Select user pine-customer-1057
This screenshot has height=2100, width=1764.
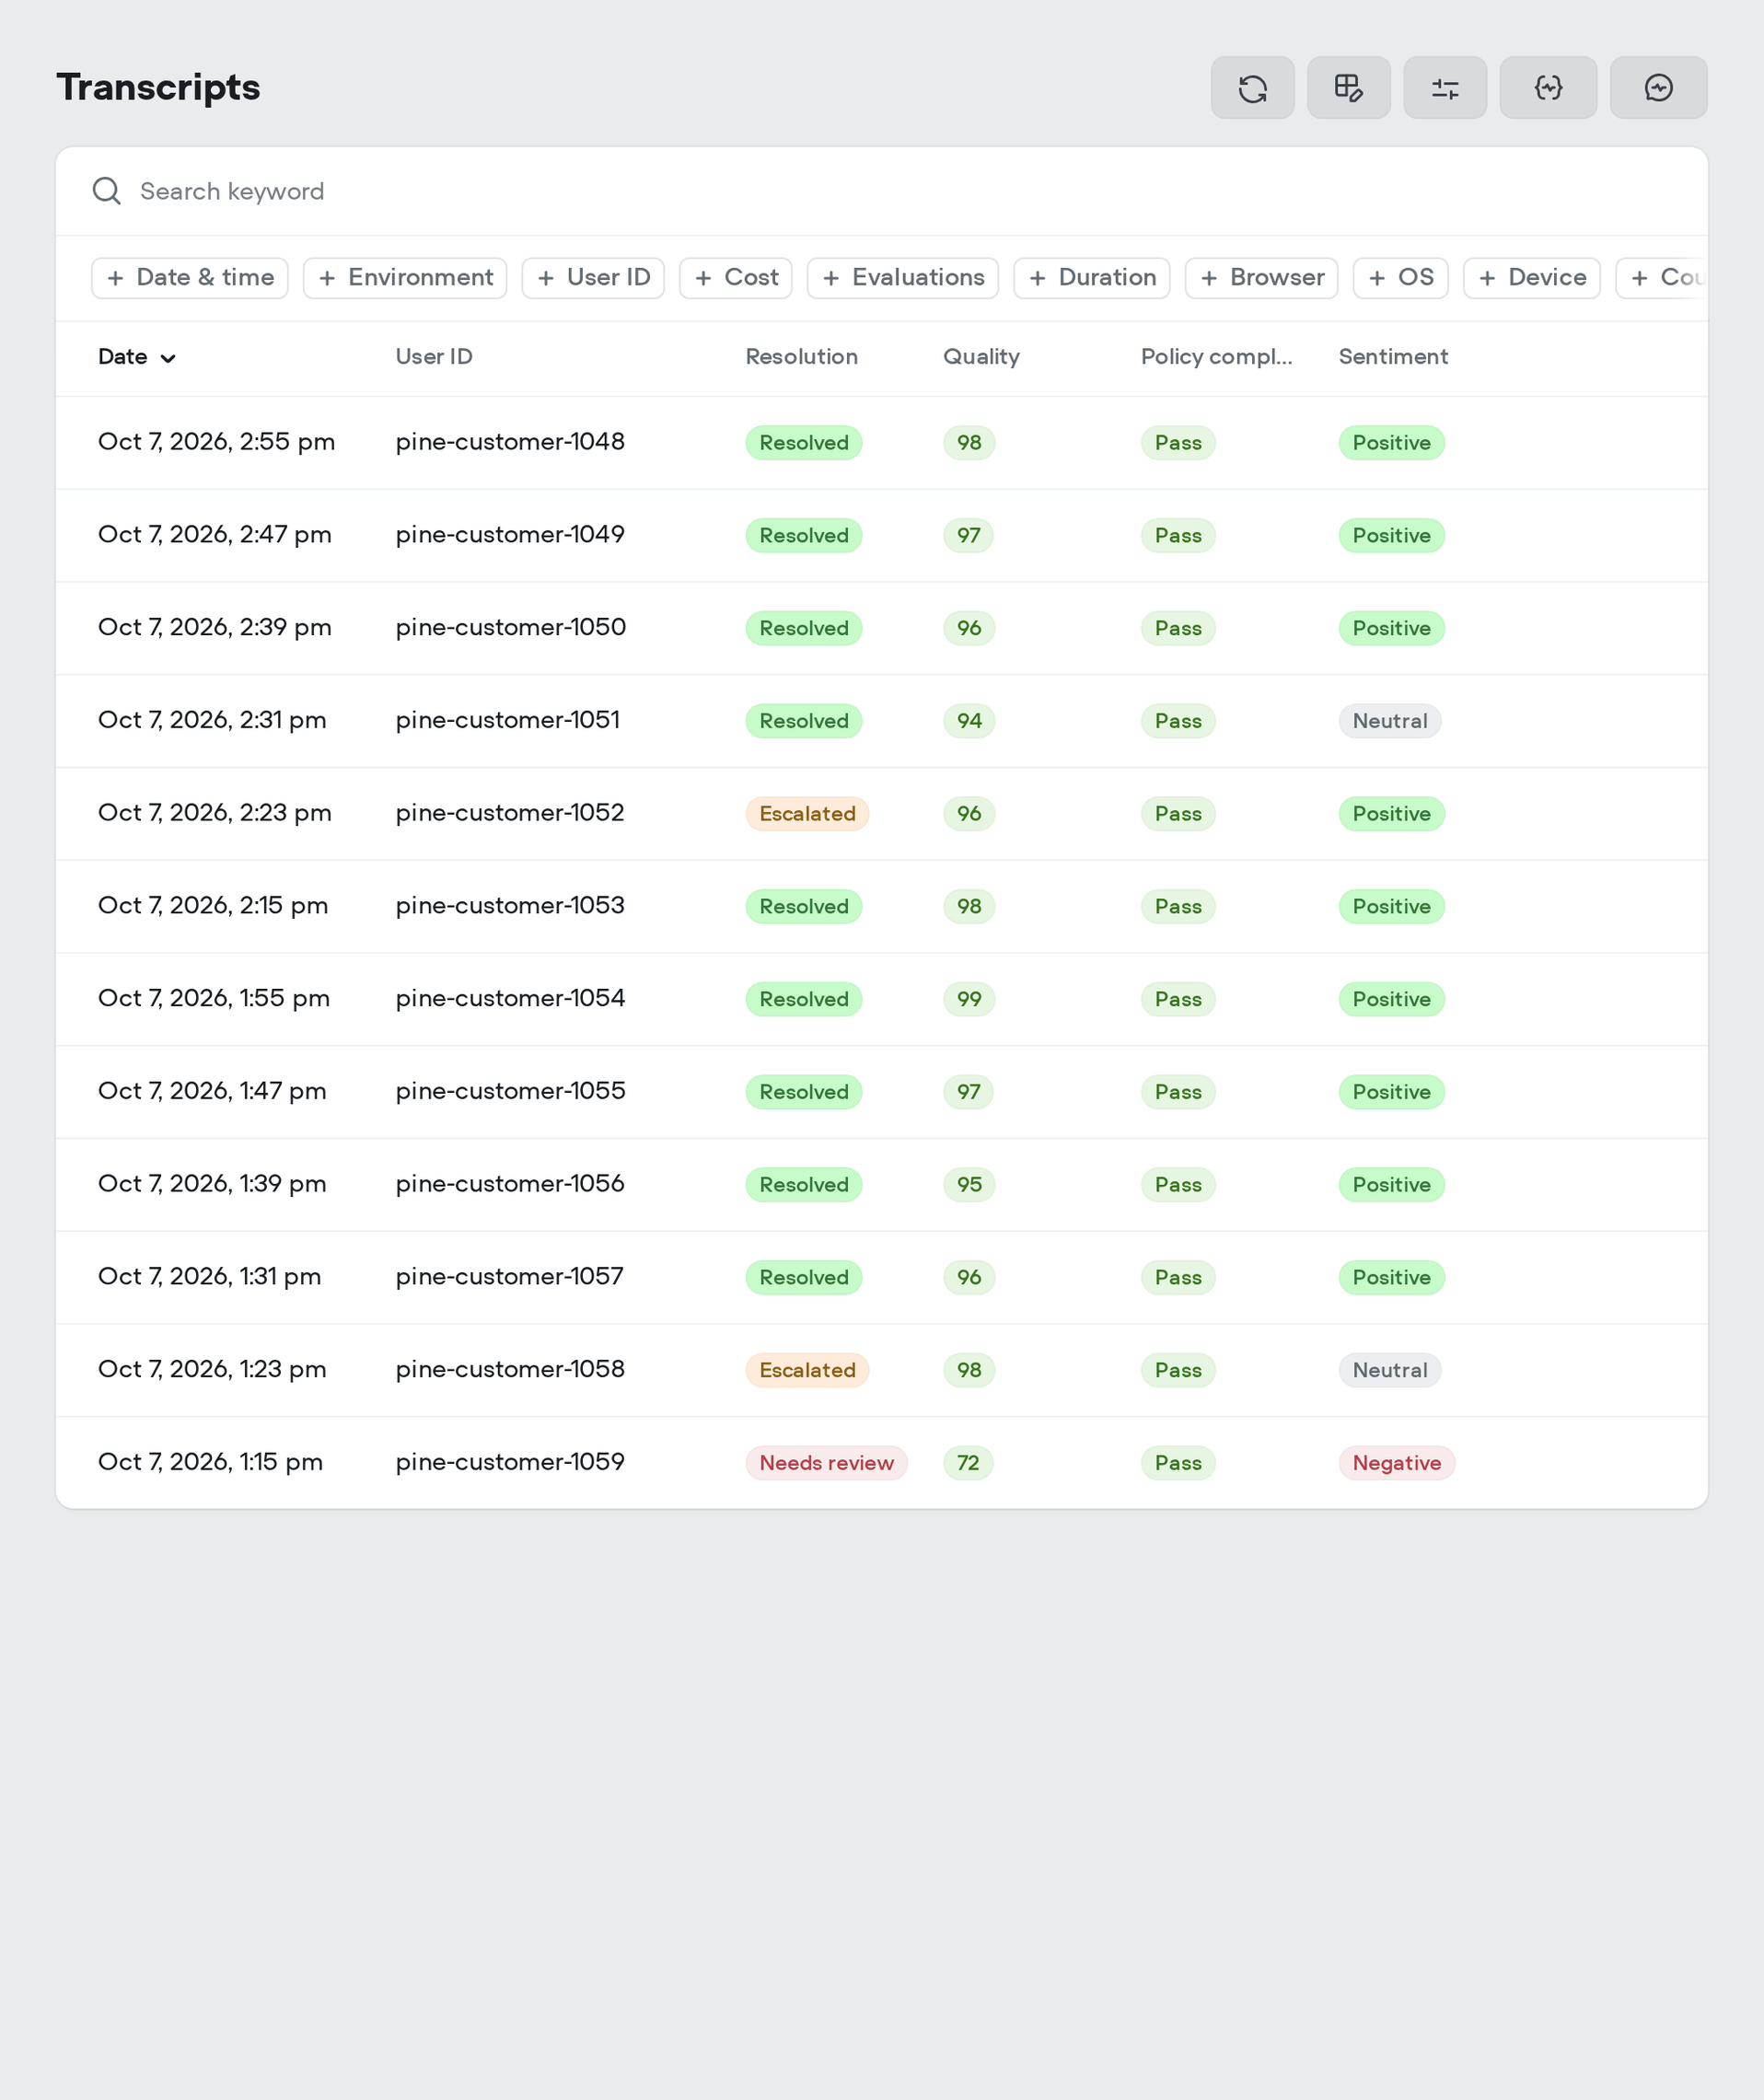pos(509,1277)
